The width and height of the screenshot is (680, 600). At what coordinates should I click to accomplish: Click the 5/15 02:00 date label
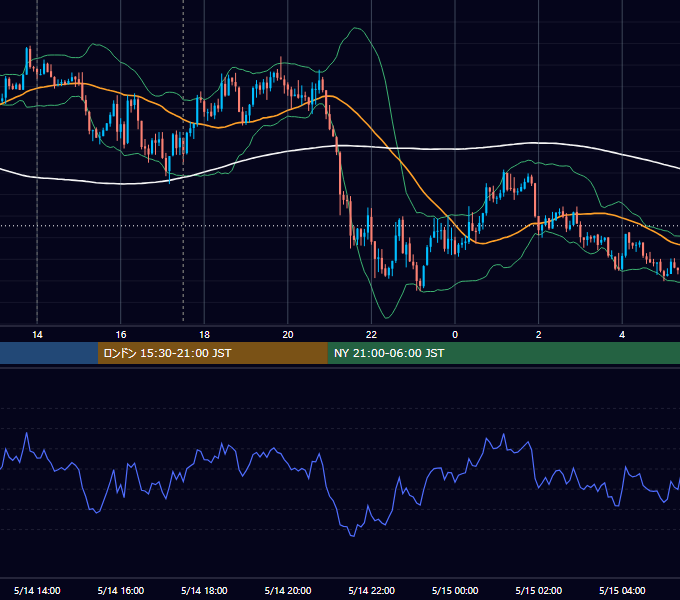coord(539,590)
